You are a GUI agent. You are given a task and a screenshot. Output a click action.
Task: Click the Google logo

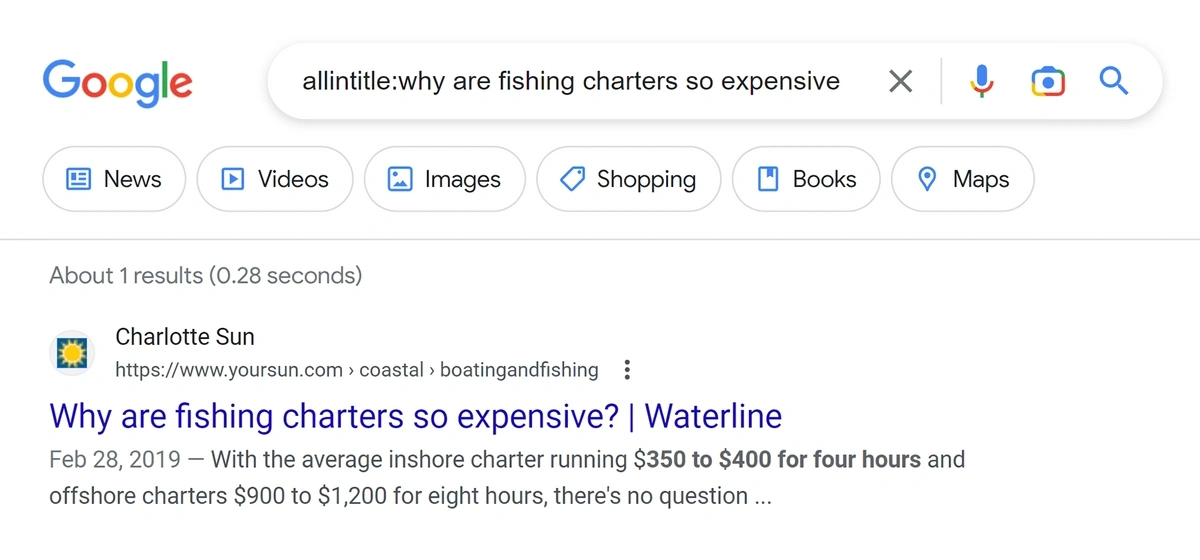118,83
